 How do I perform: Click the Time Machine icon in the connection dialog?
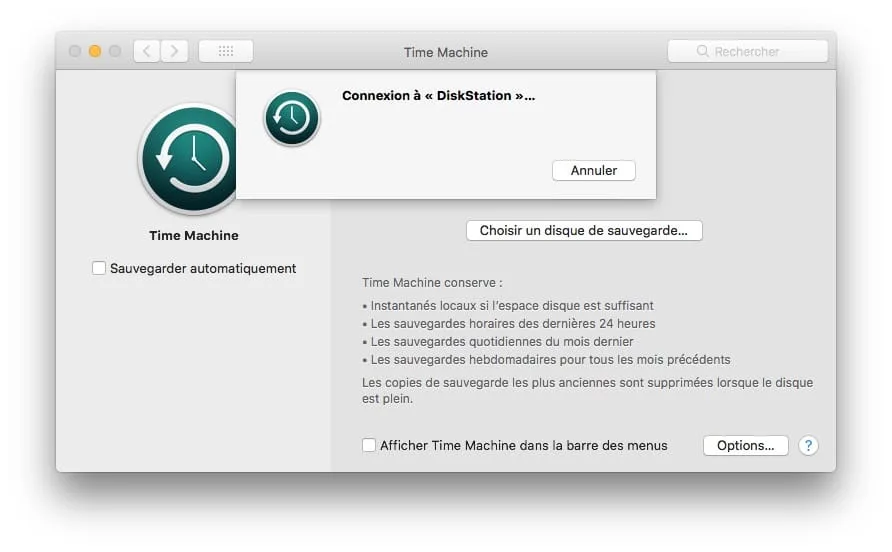(292, 118)
